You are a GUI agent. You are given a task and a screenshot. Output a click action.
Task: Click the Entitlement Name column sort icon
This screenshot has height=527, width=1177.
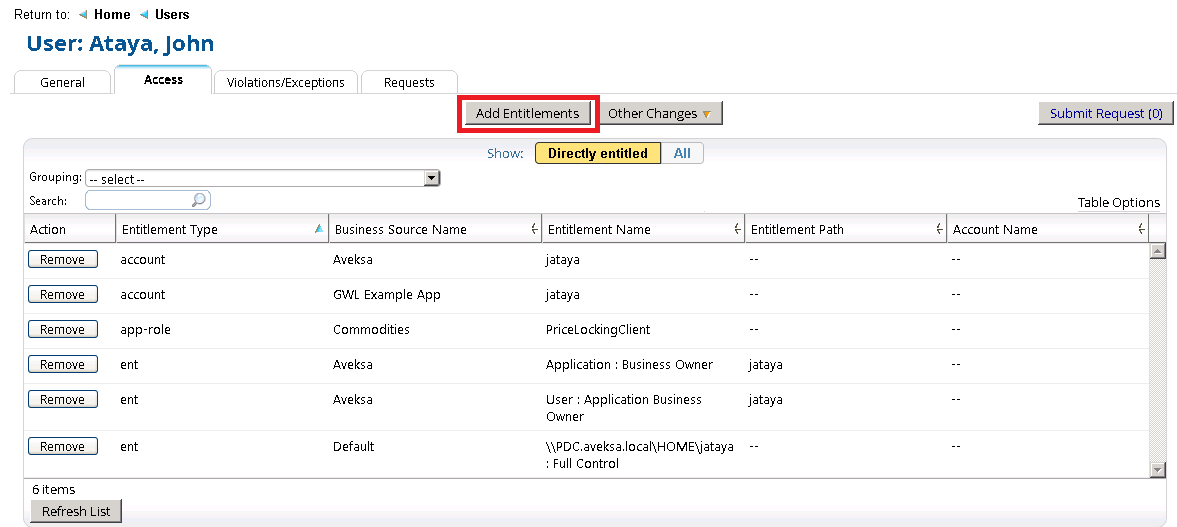click(x=738, y=230)
